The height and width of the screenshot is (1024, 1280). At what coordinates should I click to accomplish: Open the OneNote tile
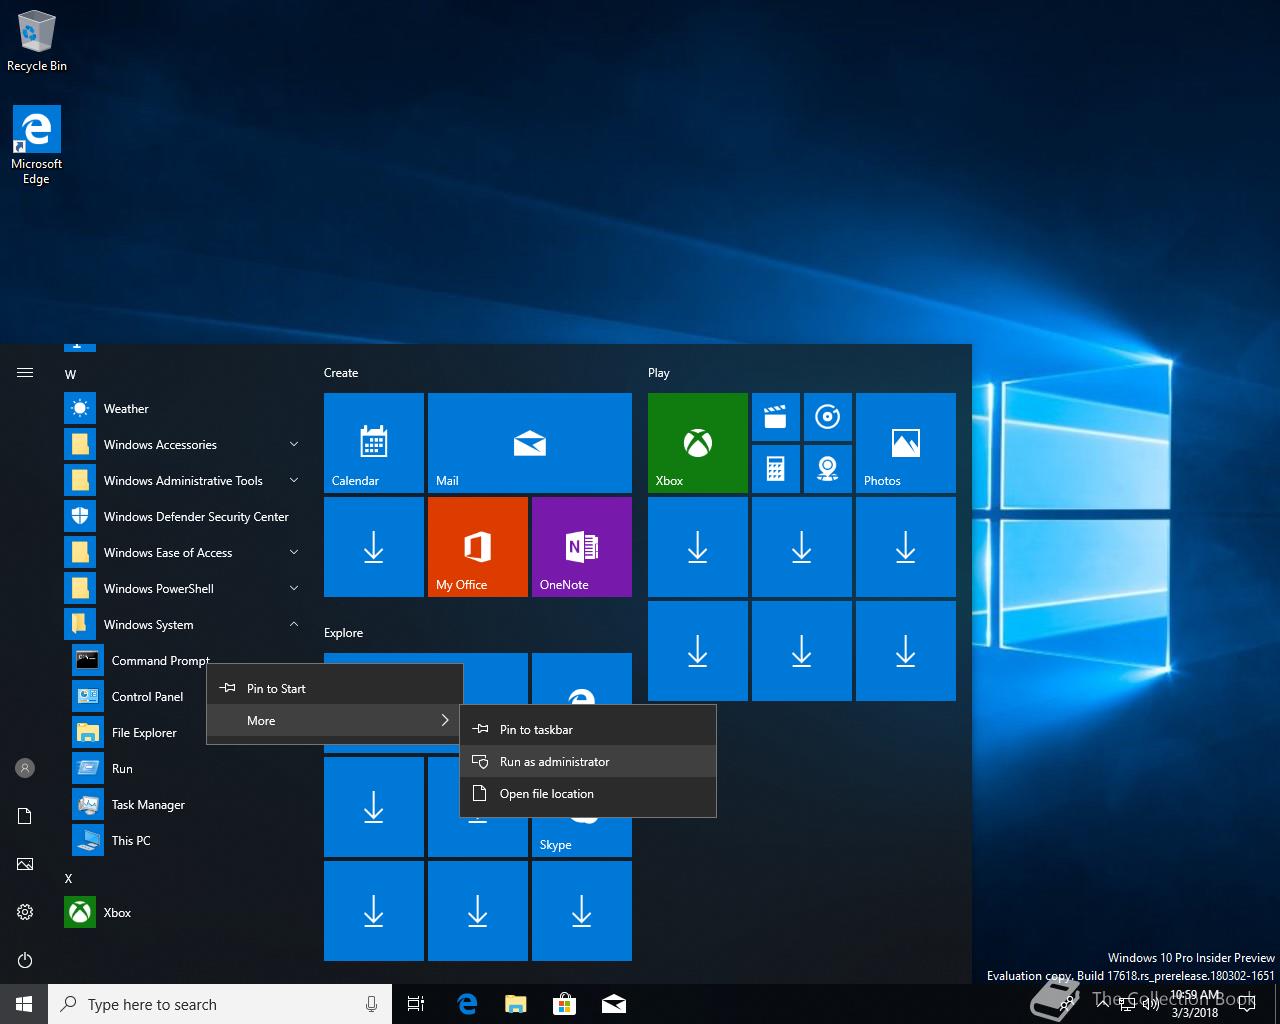582,547
